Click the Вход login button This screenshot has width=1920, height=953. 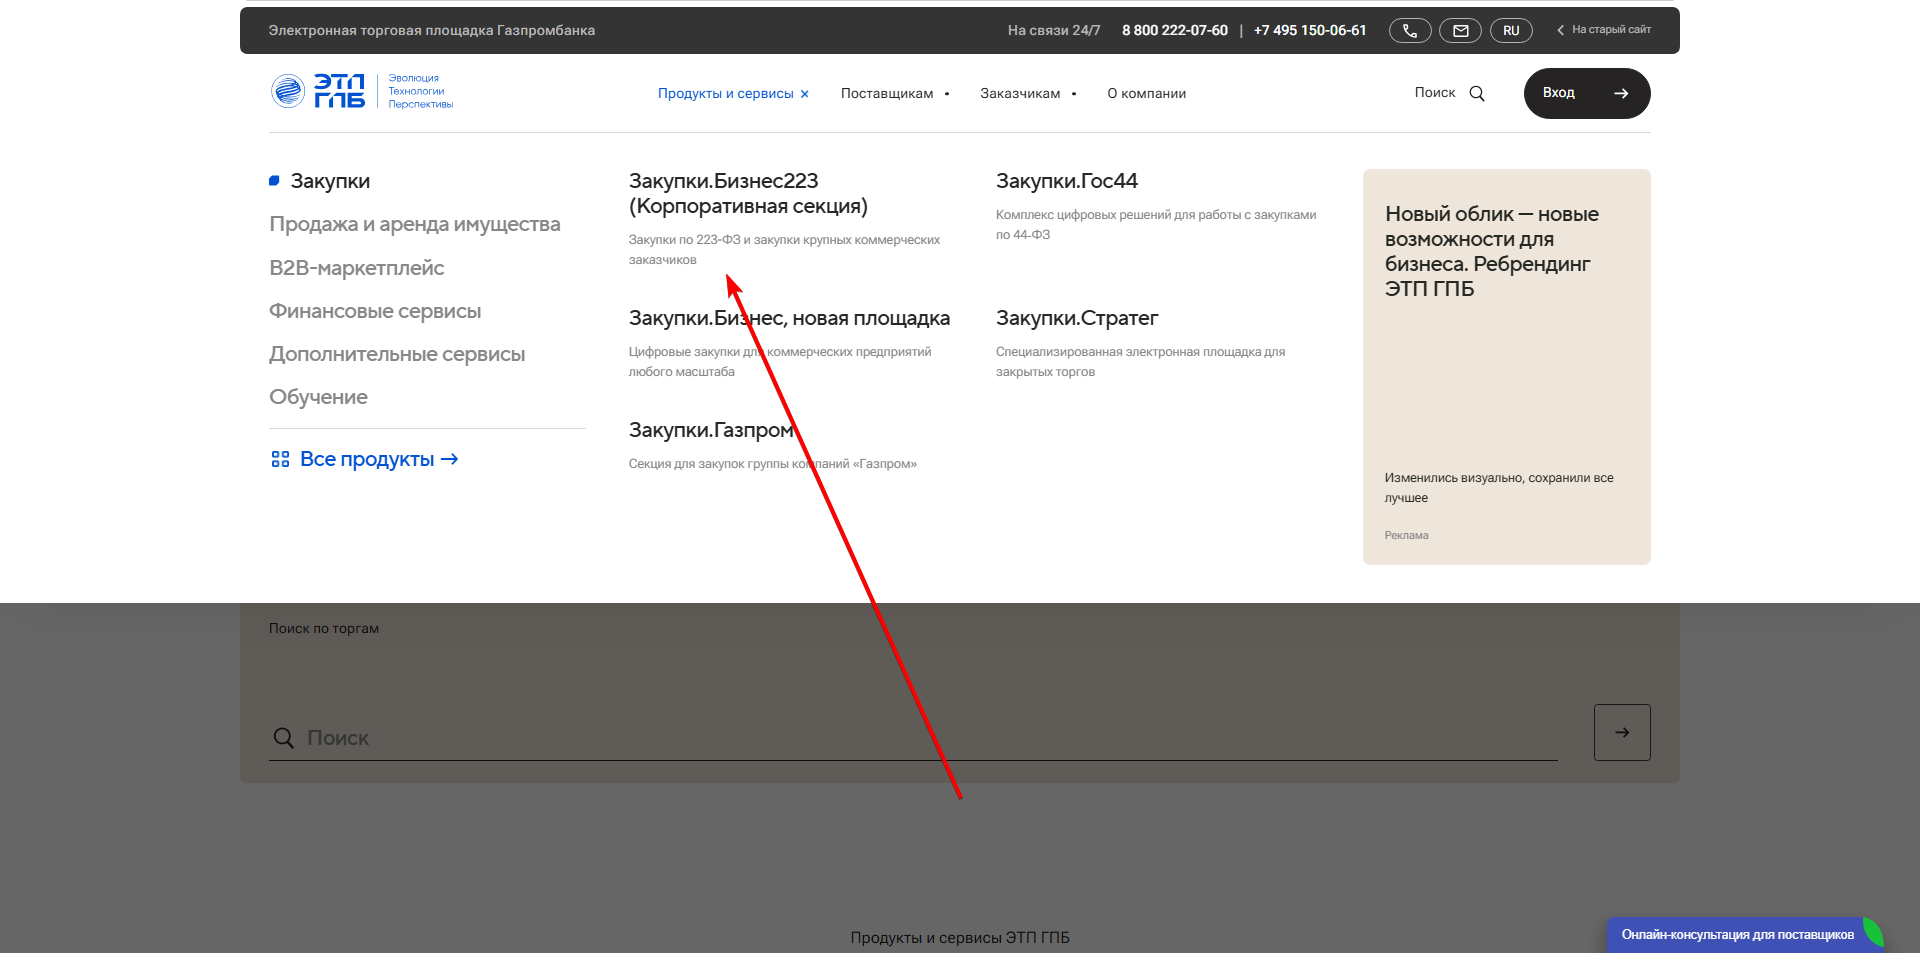coord(1587,93)
